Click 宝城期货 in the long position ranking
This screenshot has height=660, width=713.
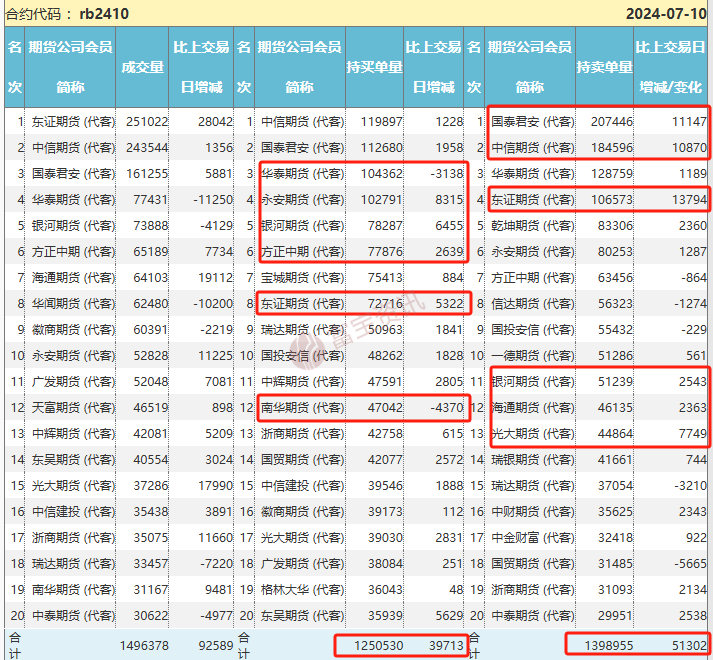[x=302, y=277]
